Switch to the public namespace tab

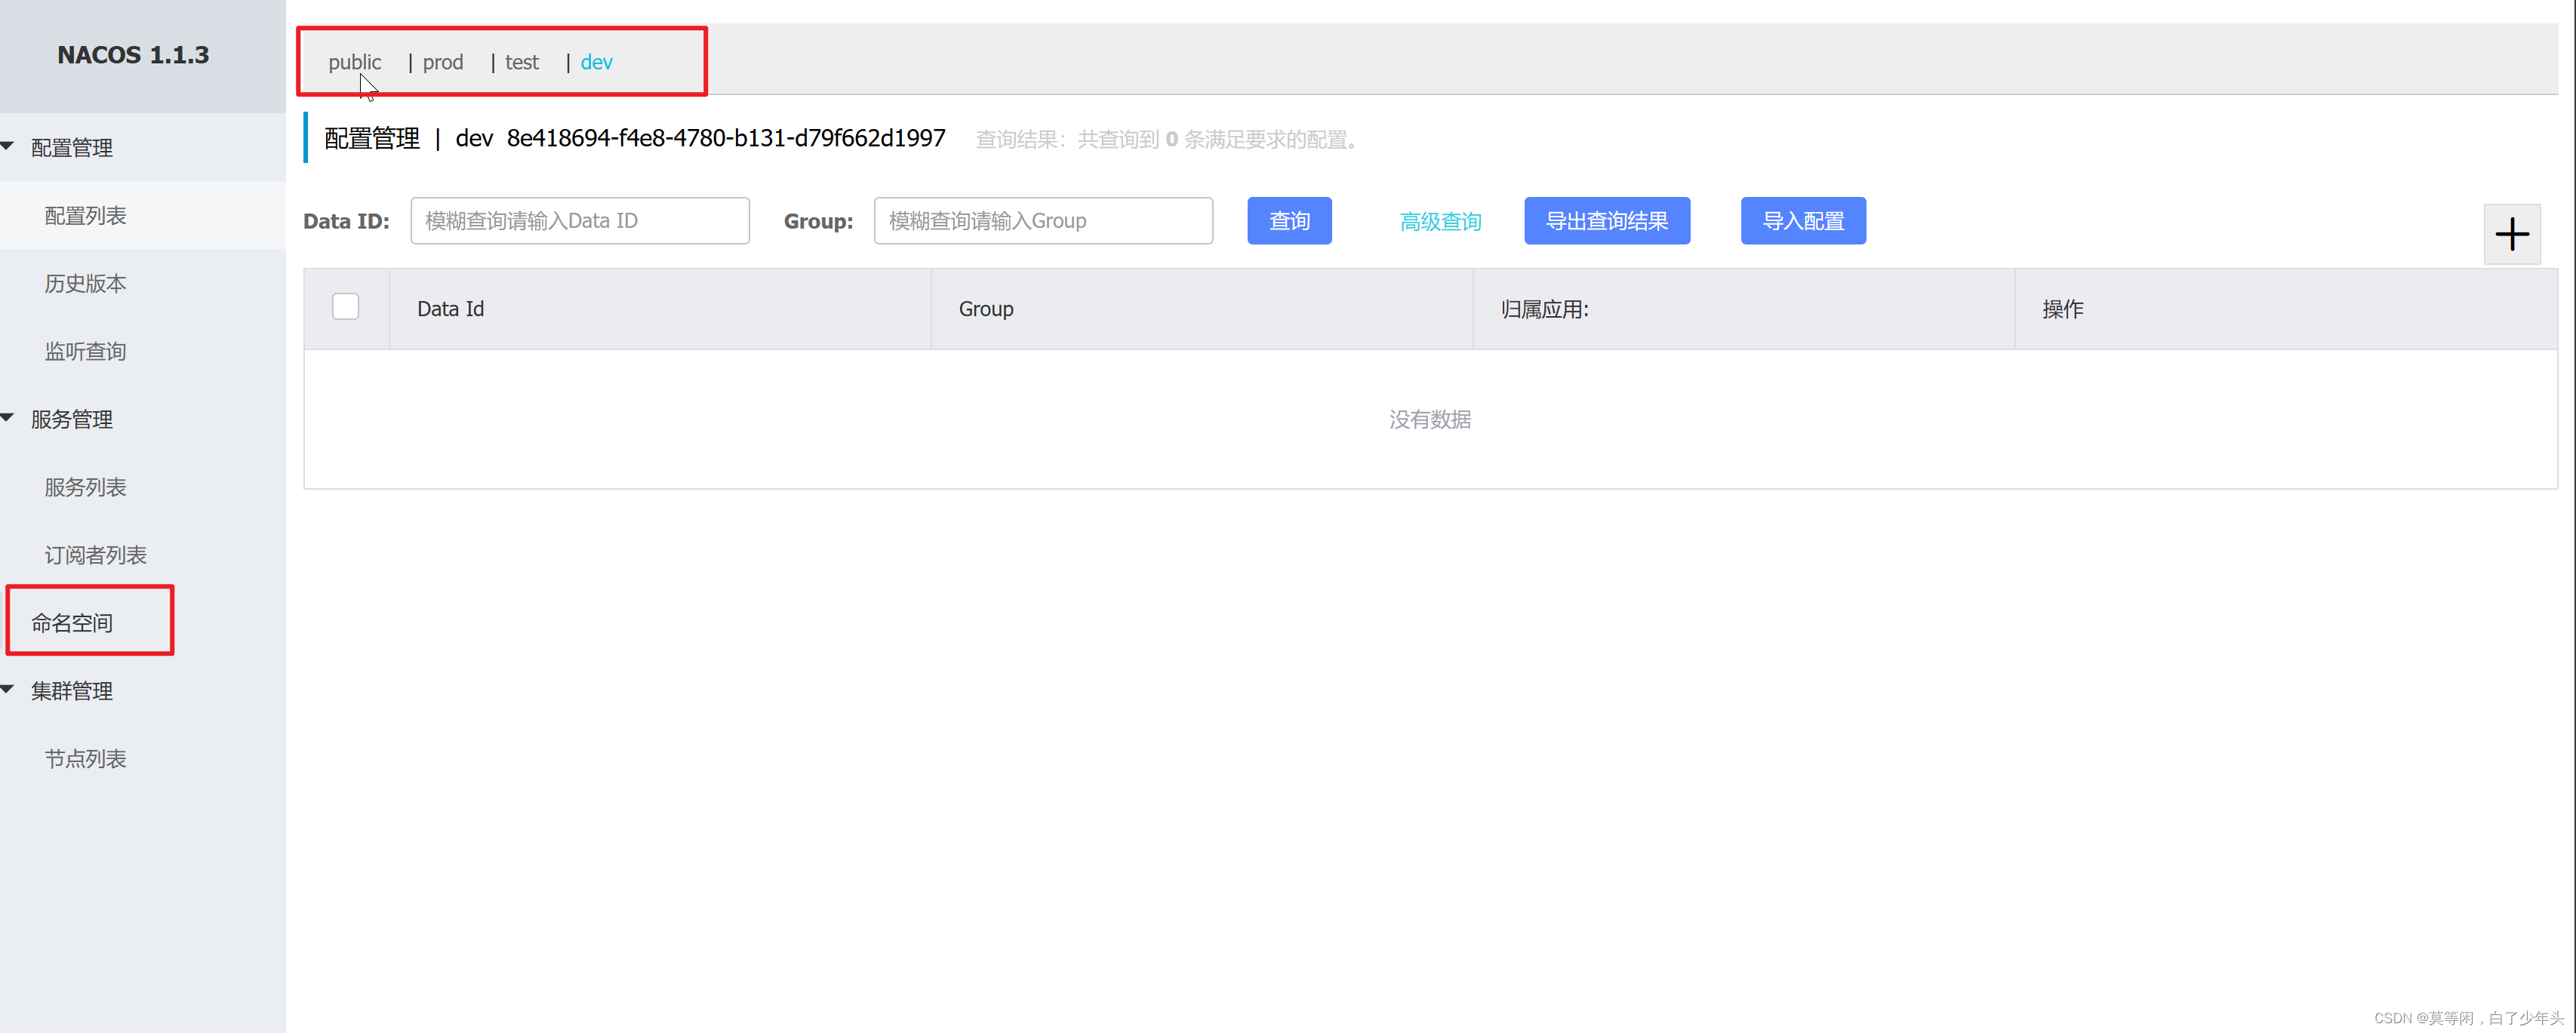[x=354, y=62]
